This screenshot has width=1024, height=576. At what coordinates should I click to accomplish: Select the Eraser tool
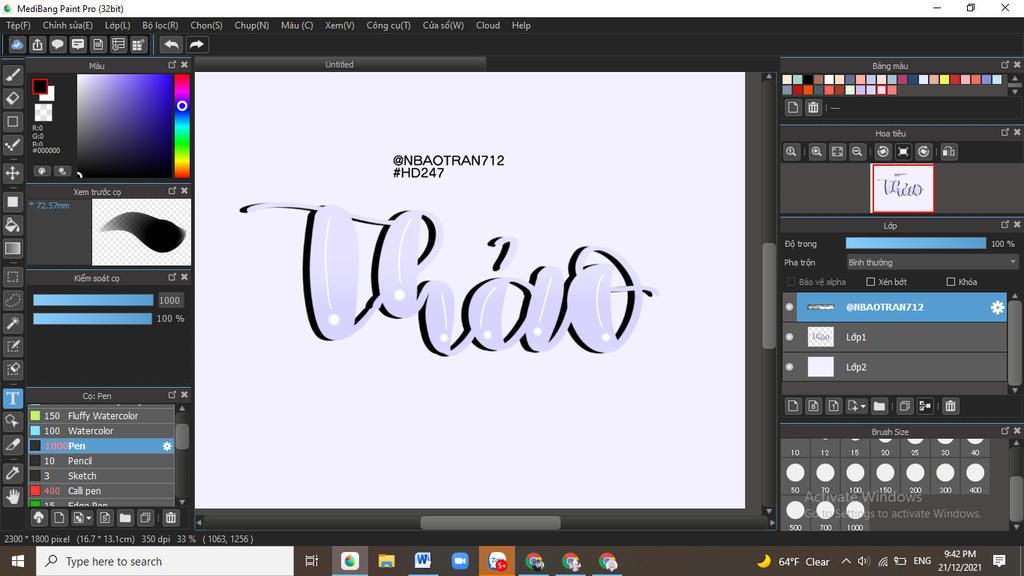12,98
